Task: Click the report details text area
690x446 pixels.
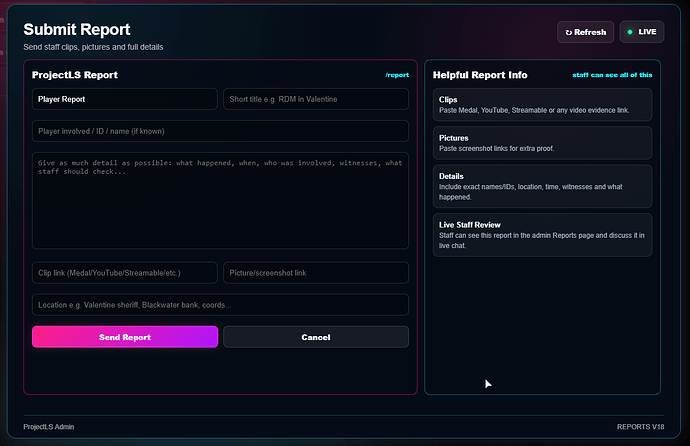Action: coord(220,201)
